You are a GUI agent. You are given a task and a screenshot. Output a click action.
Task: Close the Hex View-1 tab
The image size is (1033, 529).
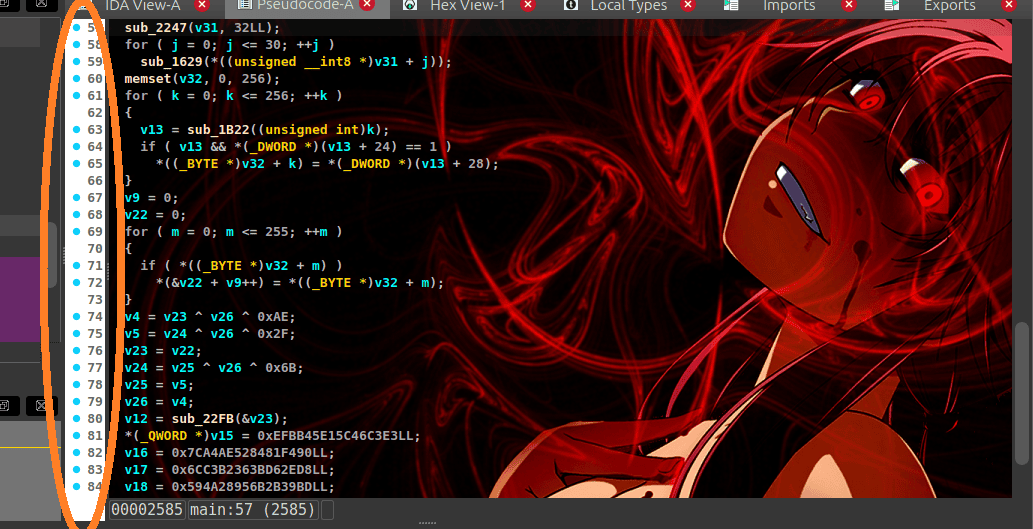coord(527,5)
